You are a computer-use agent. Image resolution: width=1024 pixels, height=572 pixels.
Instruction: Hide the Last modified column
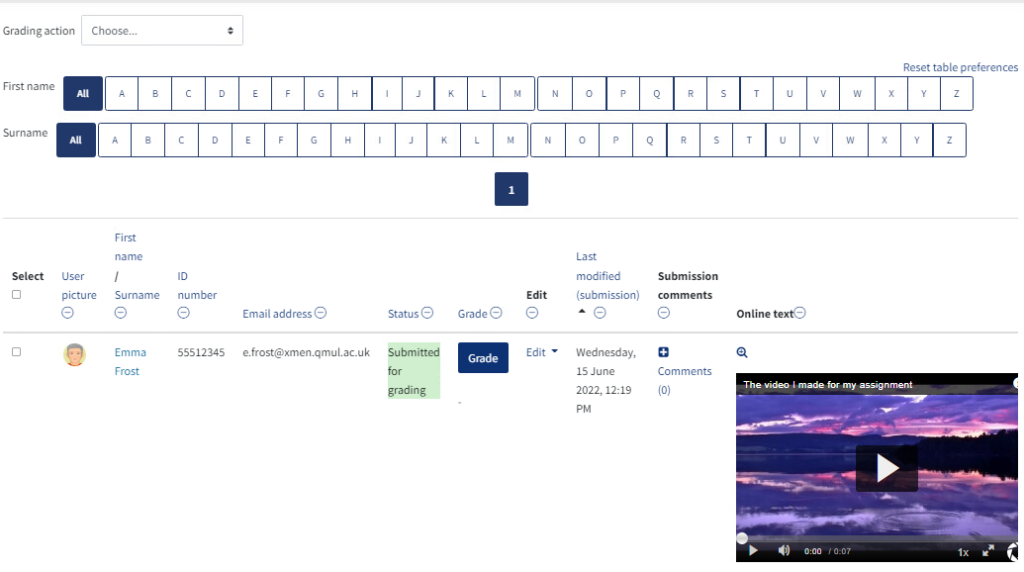coord(600,313)
